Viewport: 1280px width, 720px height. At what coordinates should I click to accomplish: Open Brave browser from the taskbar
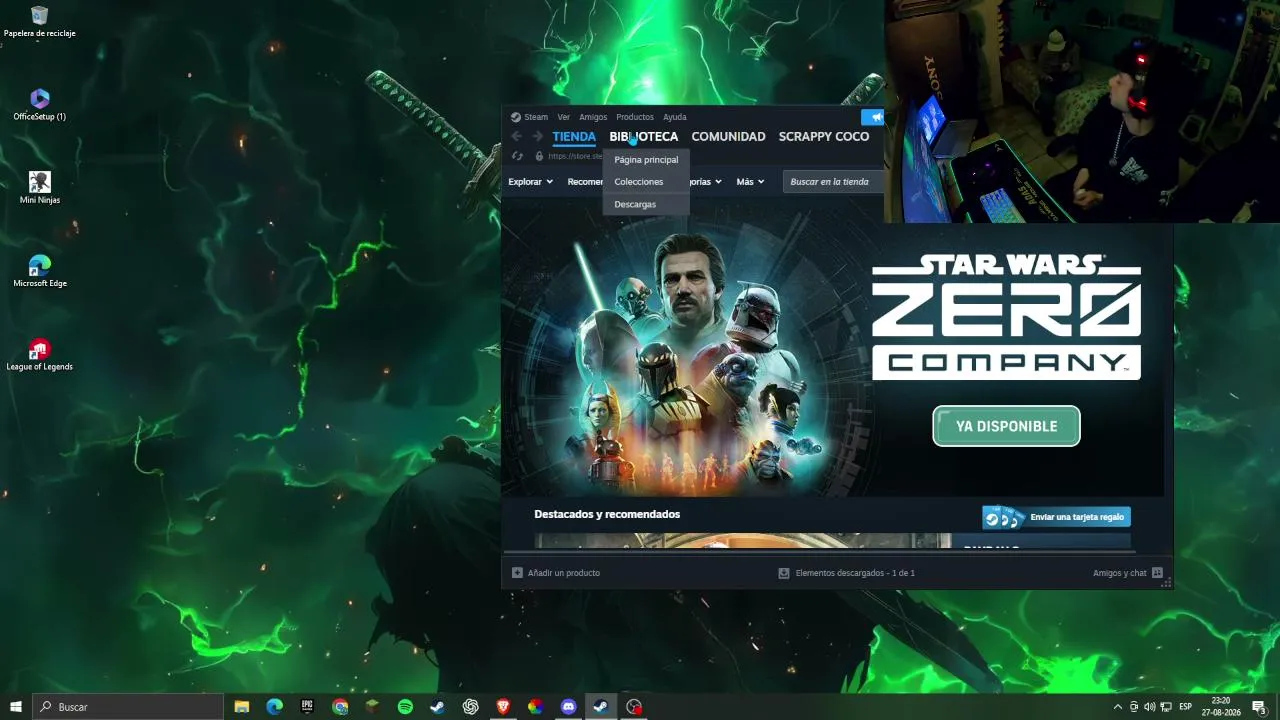pyautogui.click(x=503, y=707)
